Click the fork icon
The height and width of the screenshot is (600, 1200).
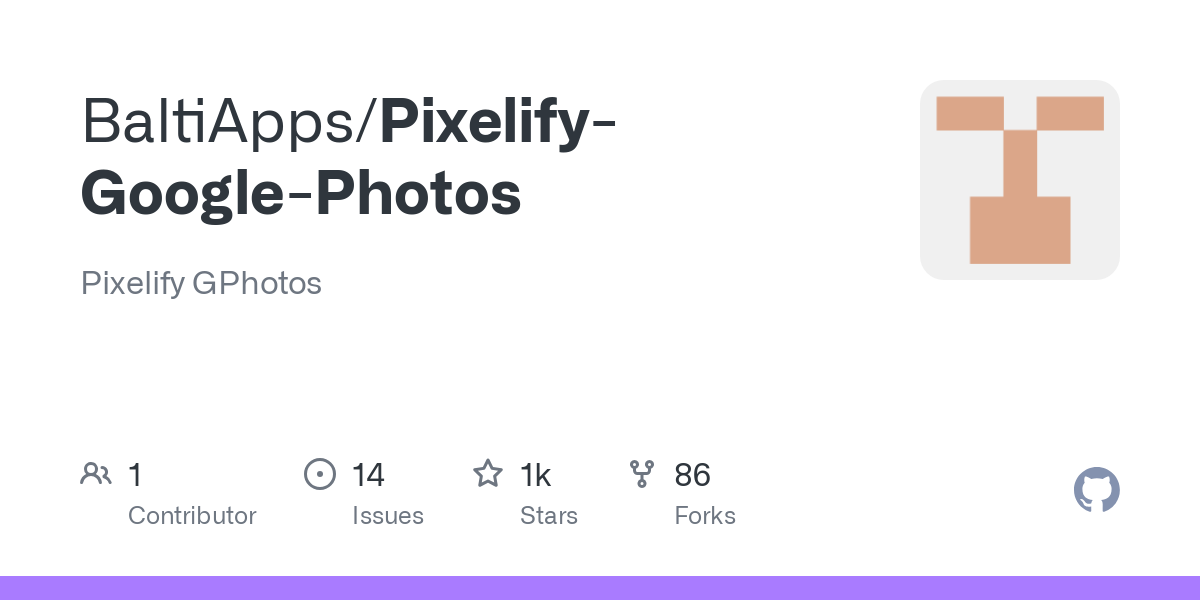pos(641,473)
